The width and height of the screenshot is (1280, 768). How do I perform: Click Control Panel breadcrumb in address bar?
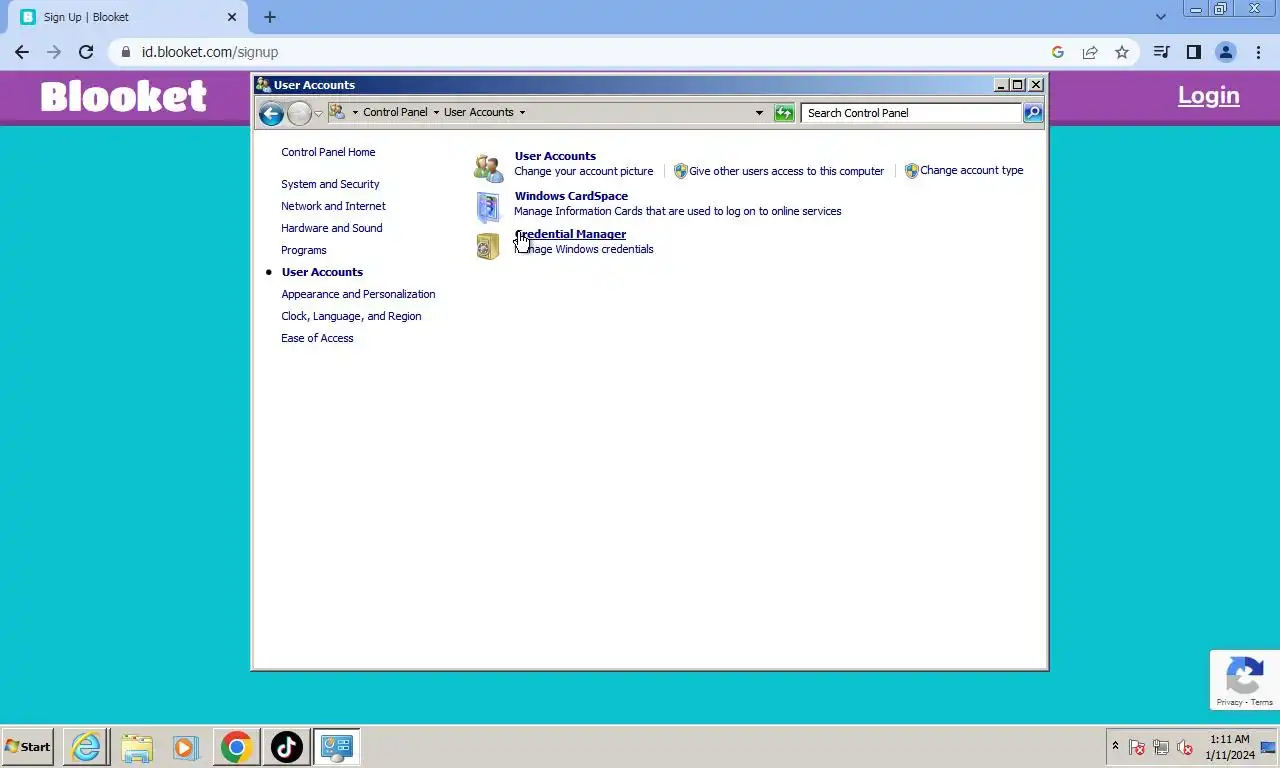point(395,112)
